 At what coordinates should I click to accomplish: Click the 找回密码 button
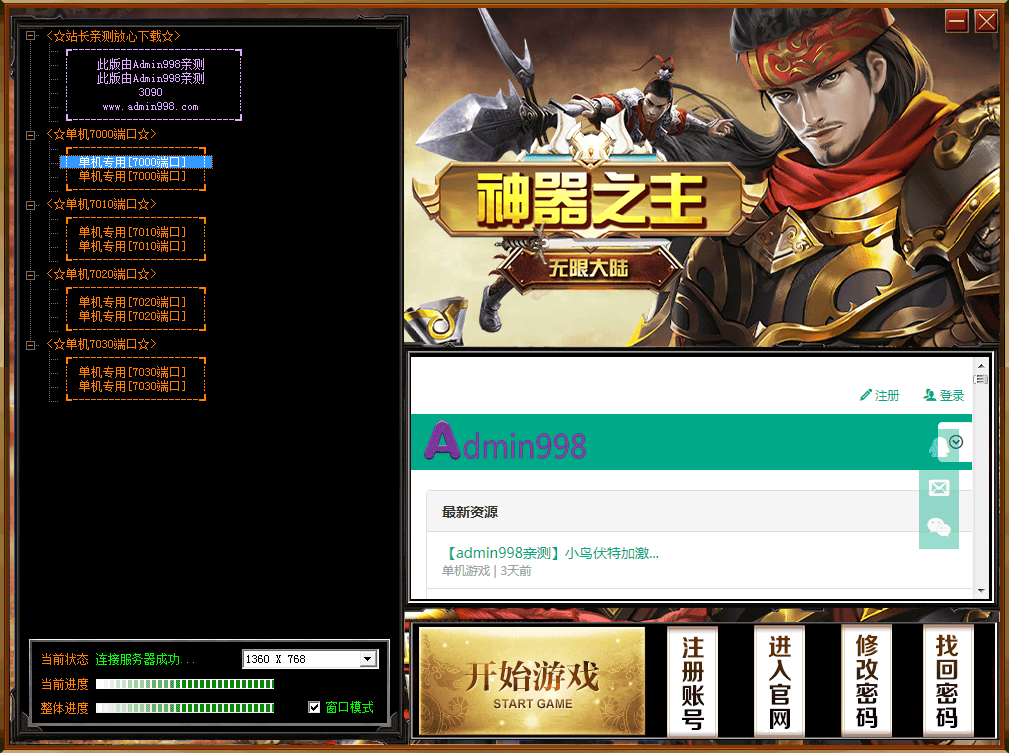click(x=947, y=682)
